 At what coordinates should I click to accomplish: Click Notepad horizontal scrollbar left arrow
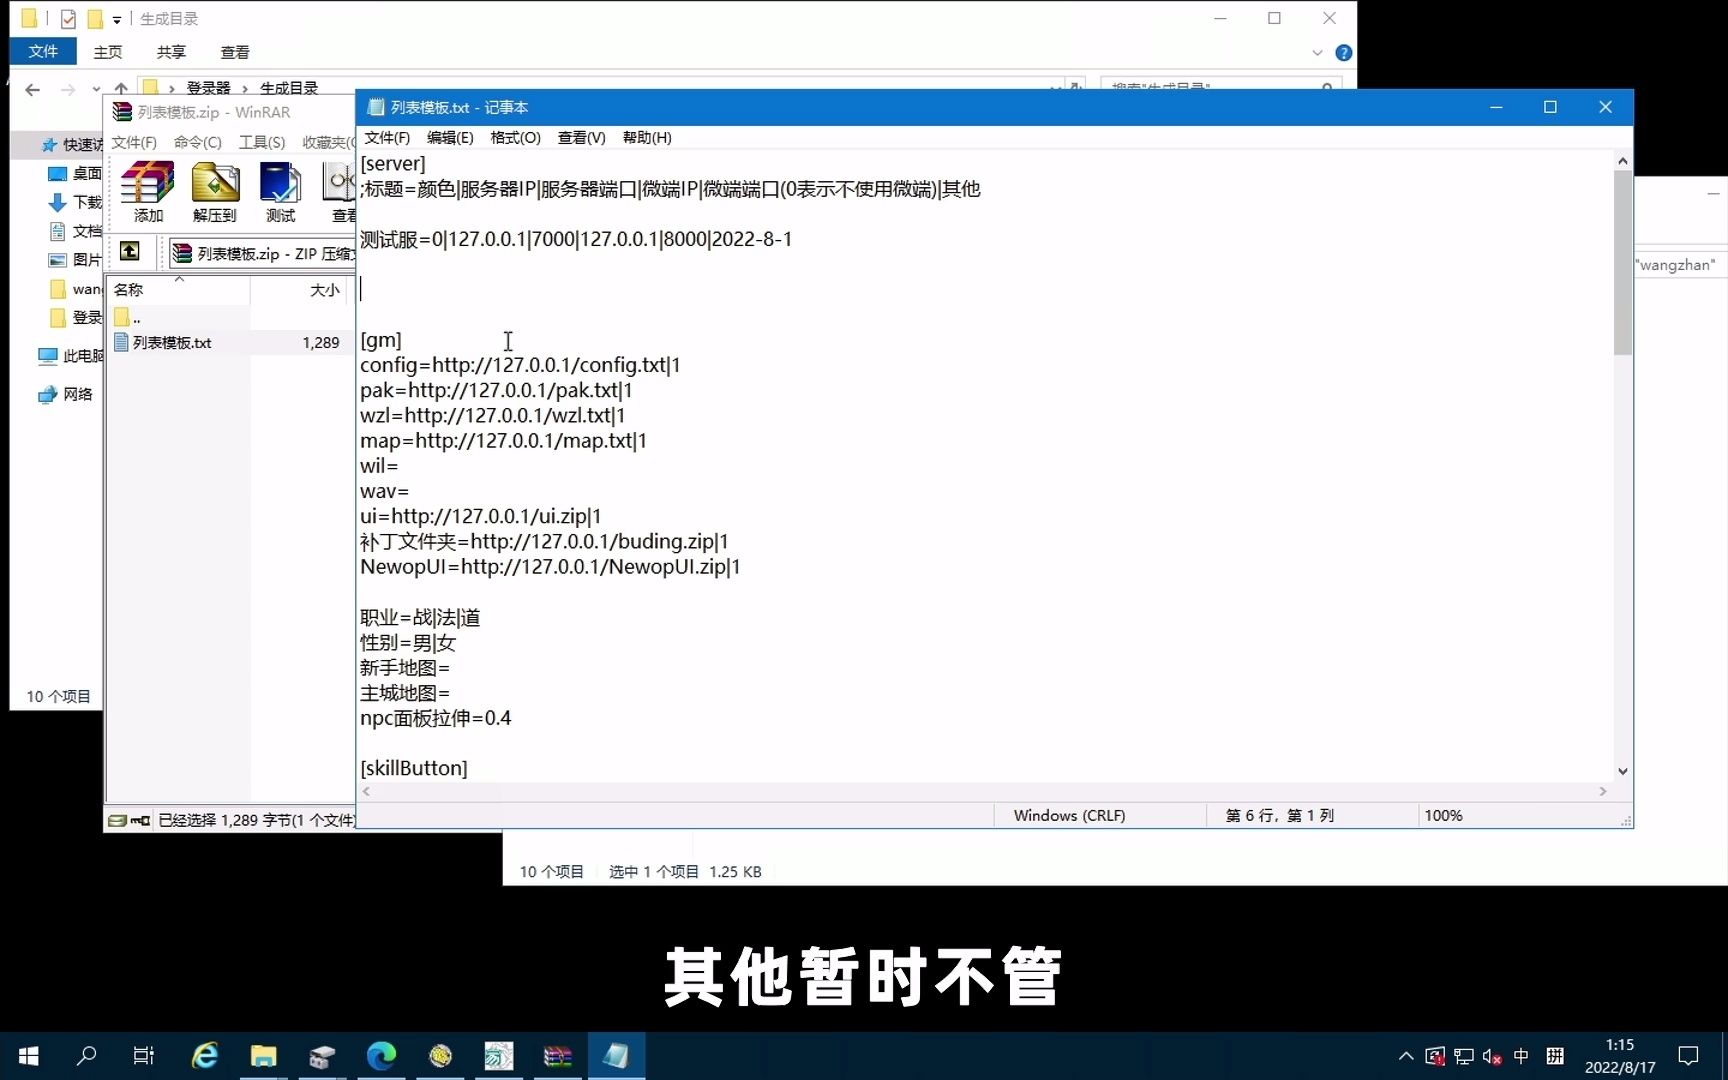367,791
